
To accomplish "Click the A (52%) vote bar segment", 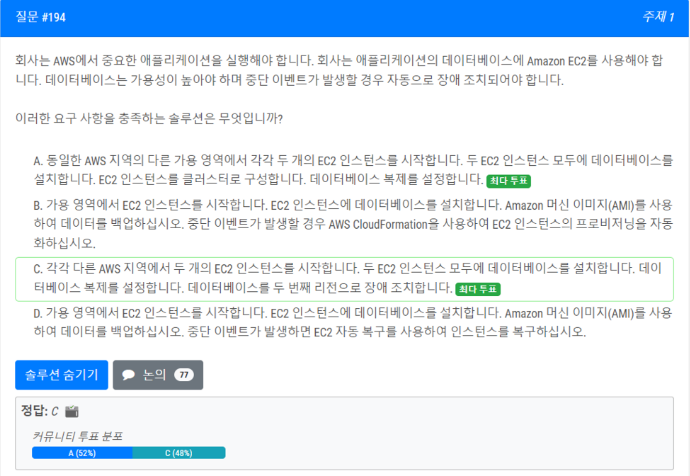I will 82,453.
